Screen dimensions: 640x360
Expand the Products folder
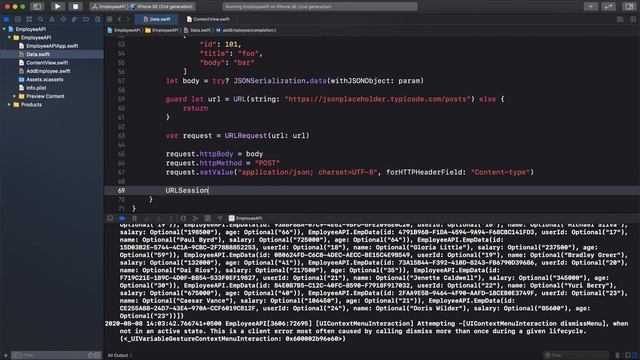(9, 104)
